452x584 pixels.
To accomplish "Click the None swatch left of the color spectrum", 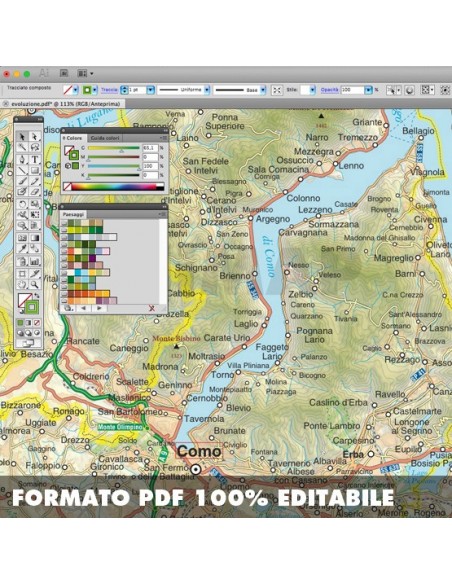I will [67, 186].
